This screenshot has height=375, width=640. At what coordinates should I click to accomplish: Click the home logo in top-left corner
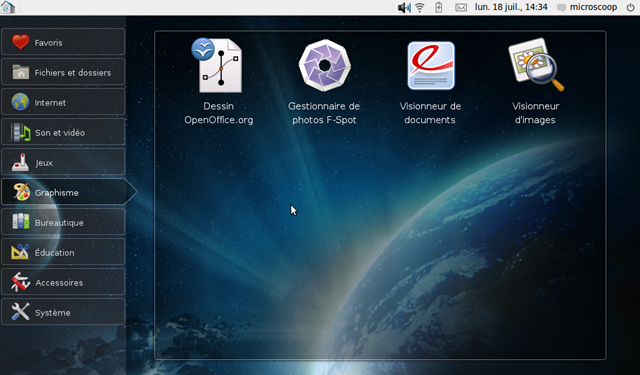click(8, 7)
